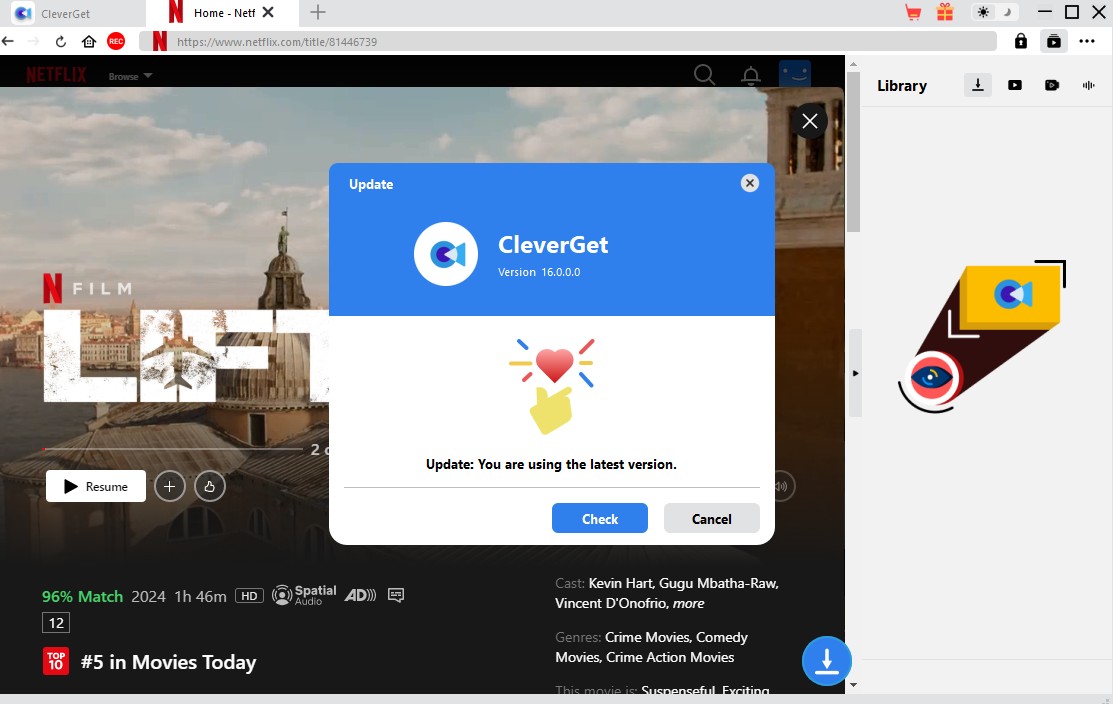Viewport: 1113px width, 704px height.
Task: Click the Resume play button
Action: [x=96, y=486]
